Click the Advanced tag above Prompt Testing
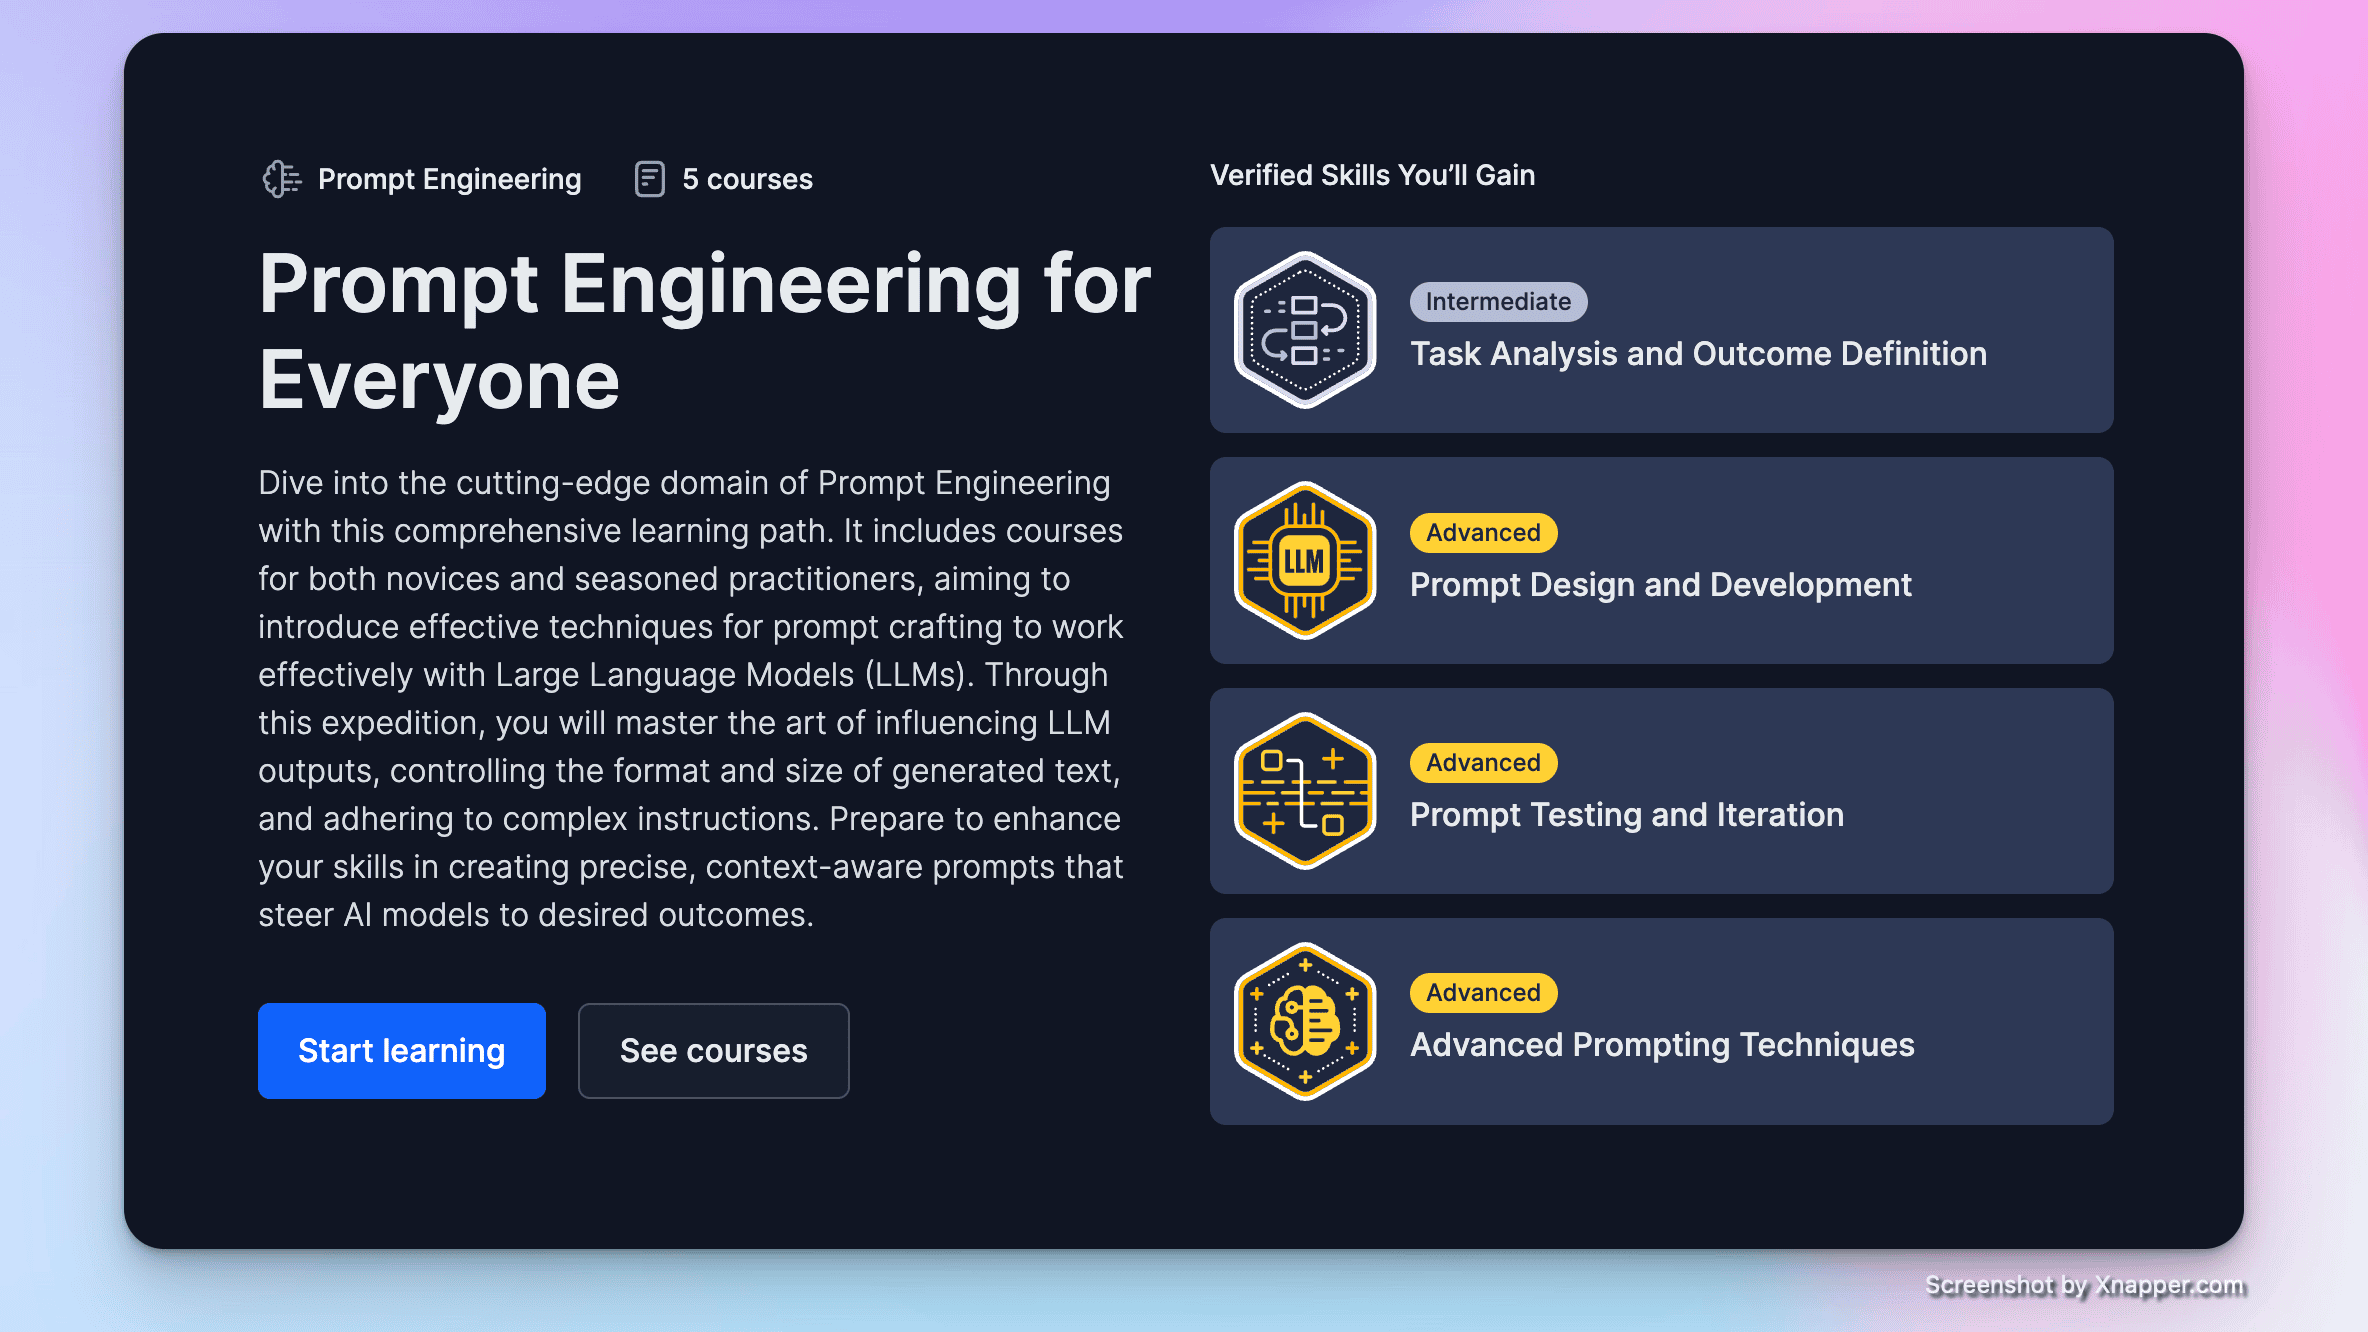The width and height of the screenshot is (2368, 1332). [1482, 763]
